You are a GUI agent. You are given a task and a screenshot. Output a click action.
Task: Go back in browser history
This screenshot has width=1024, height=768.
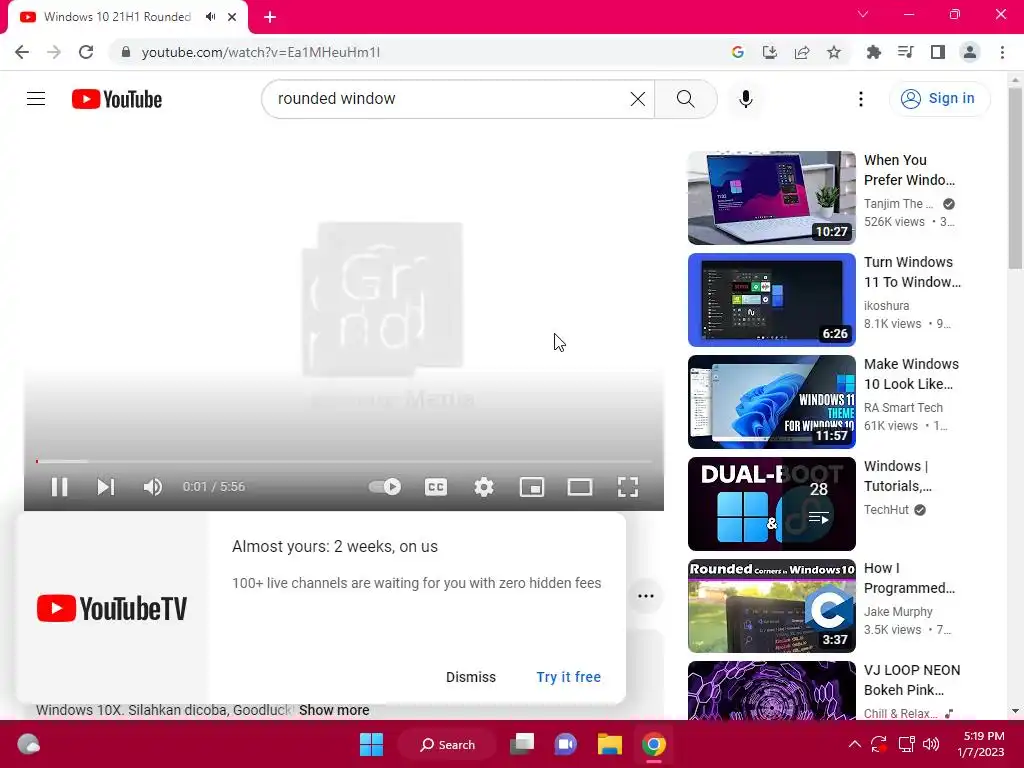(22, 52)
